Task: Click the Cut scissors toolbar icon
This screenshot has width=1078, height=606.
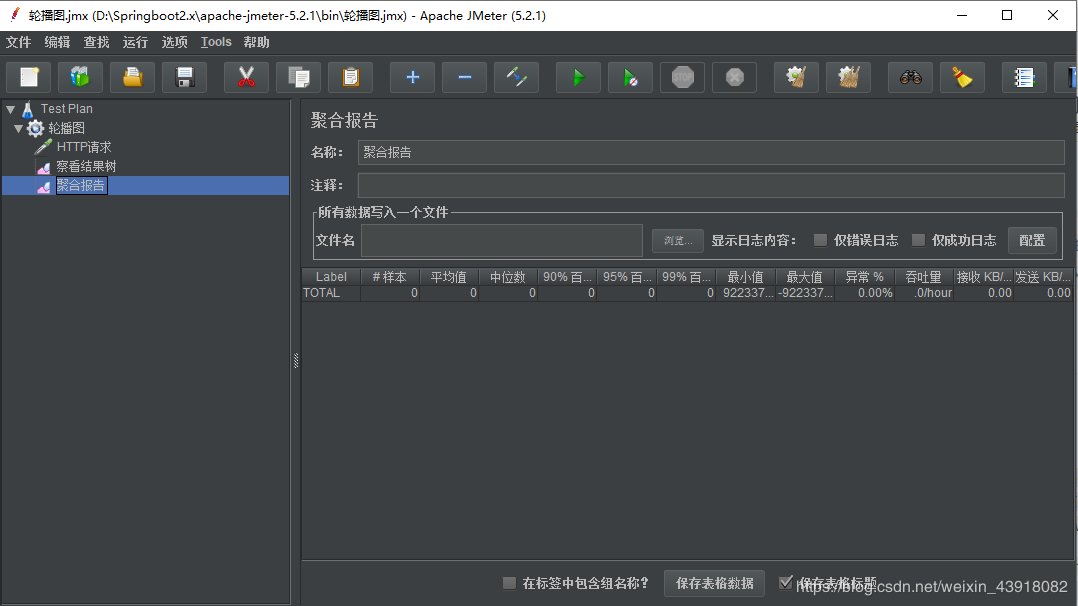Action: point(246,77)
